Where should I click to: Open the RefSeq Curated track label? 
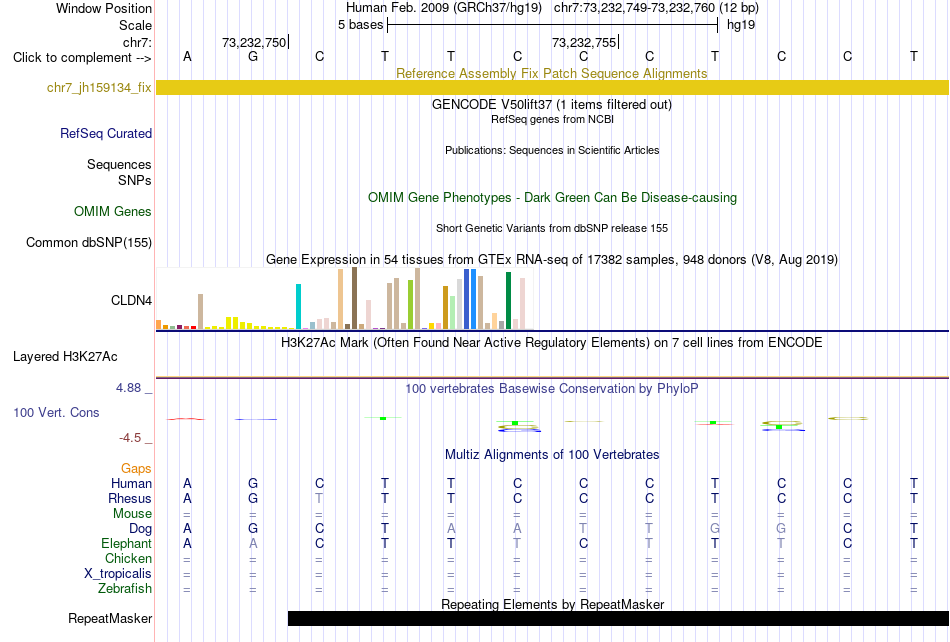[x=105, y=133]
